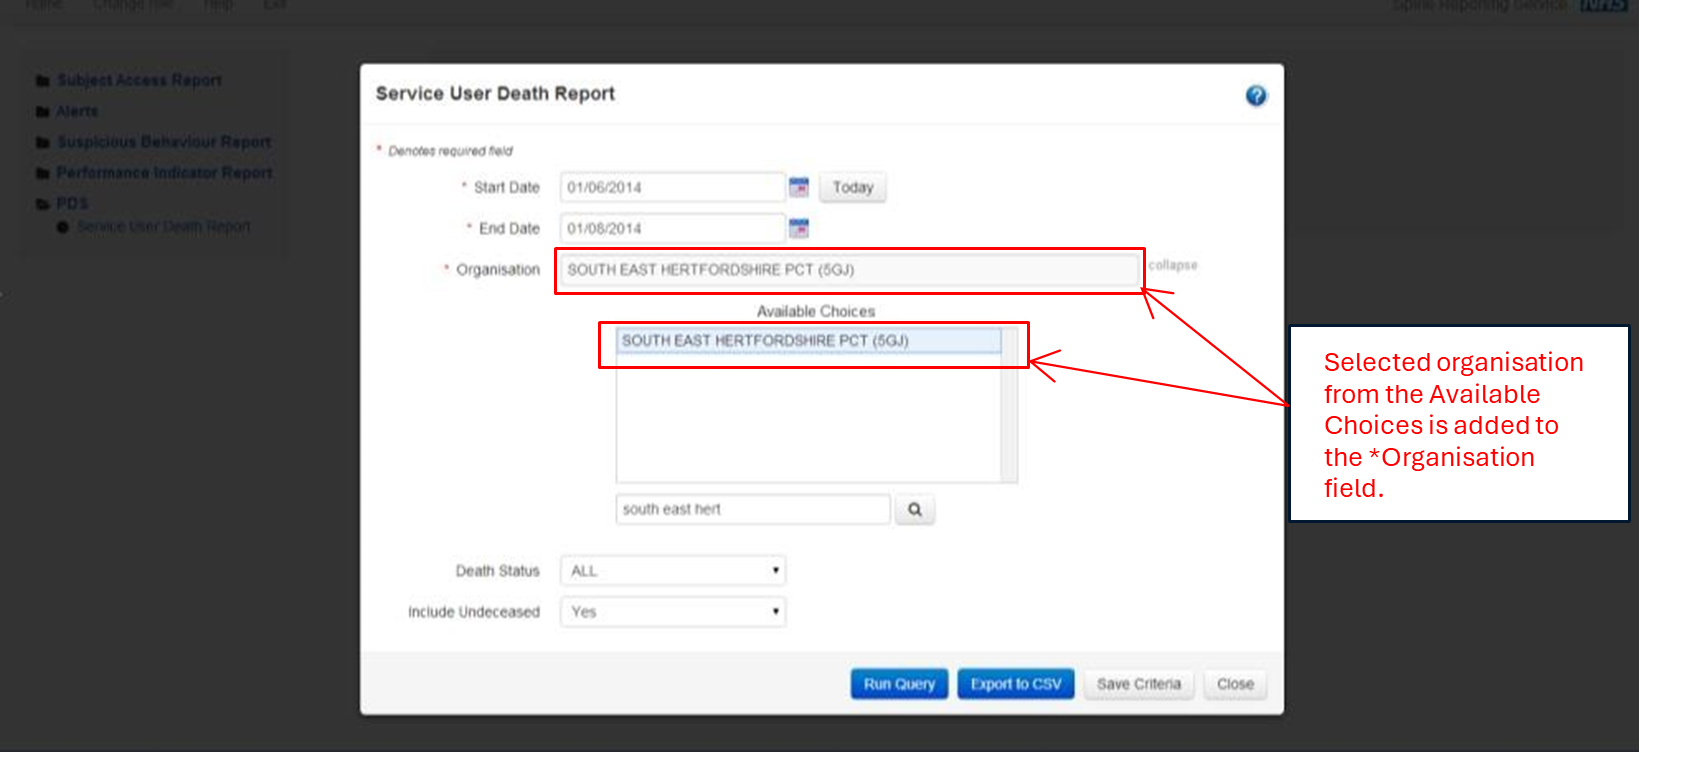
Task: Open the Start Date calendar picker
Action: [x=799, y=187]
